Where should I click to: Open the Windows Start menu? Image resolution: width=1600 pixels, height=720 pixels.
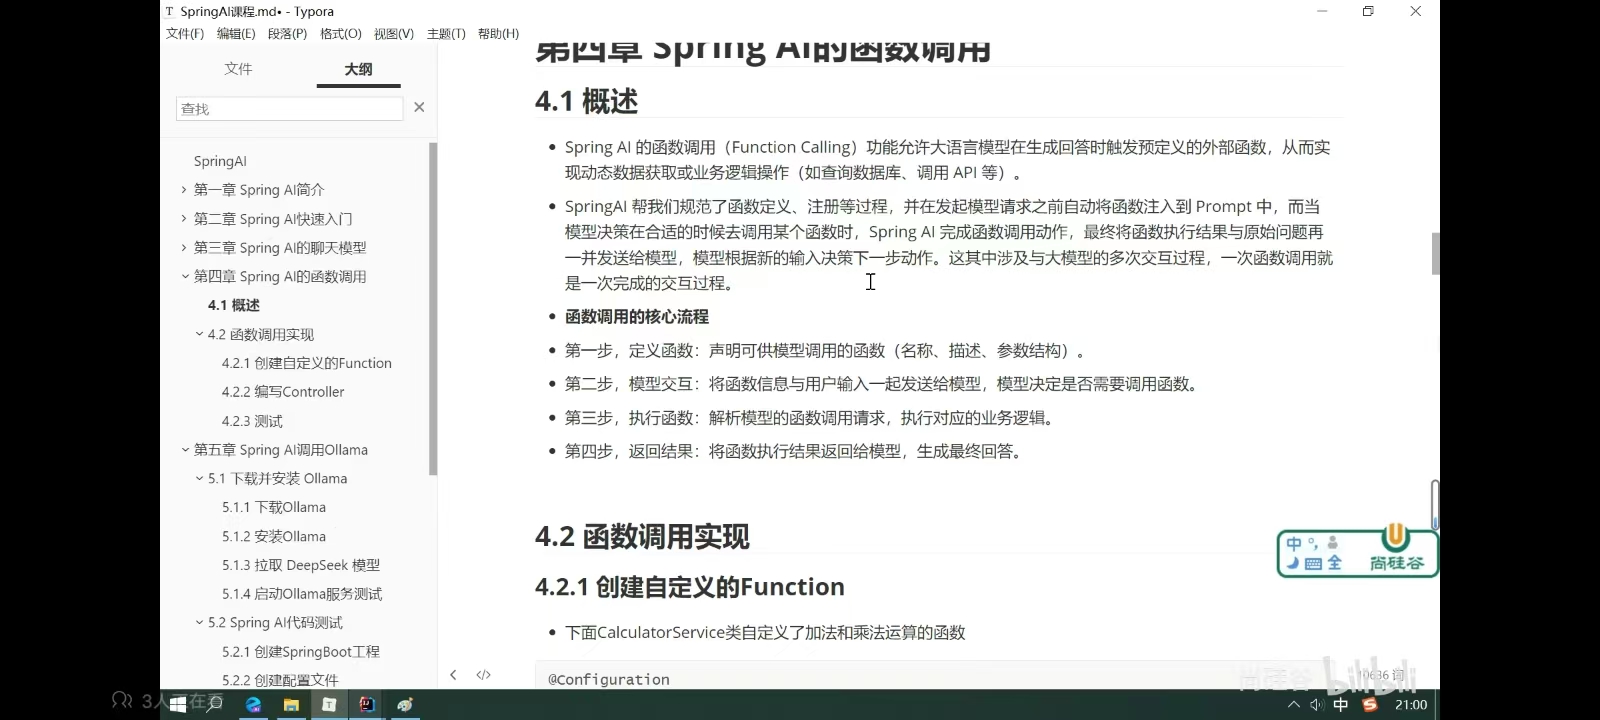178,704
